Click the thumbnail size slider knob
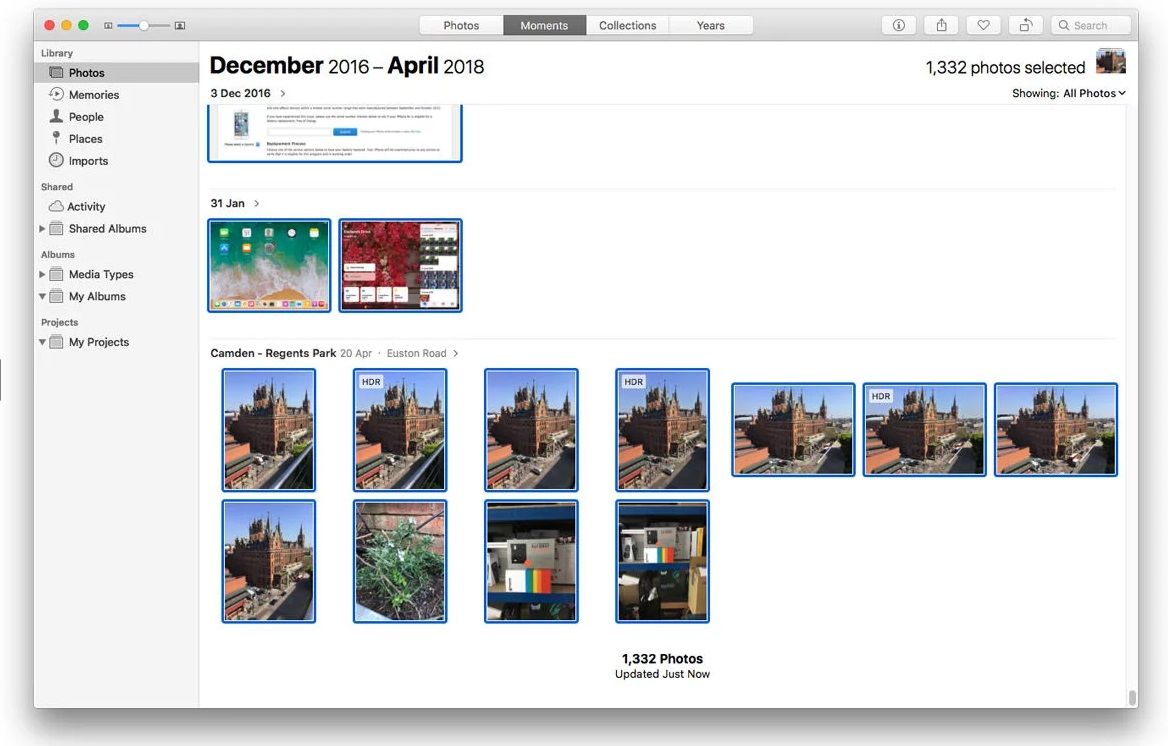The height and width of the screenshot is (746, 1168). [143, 25]
